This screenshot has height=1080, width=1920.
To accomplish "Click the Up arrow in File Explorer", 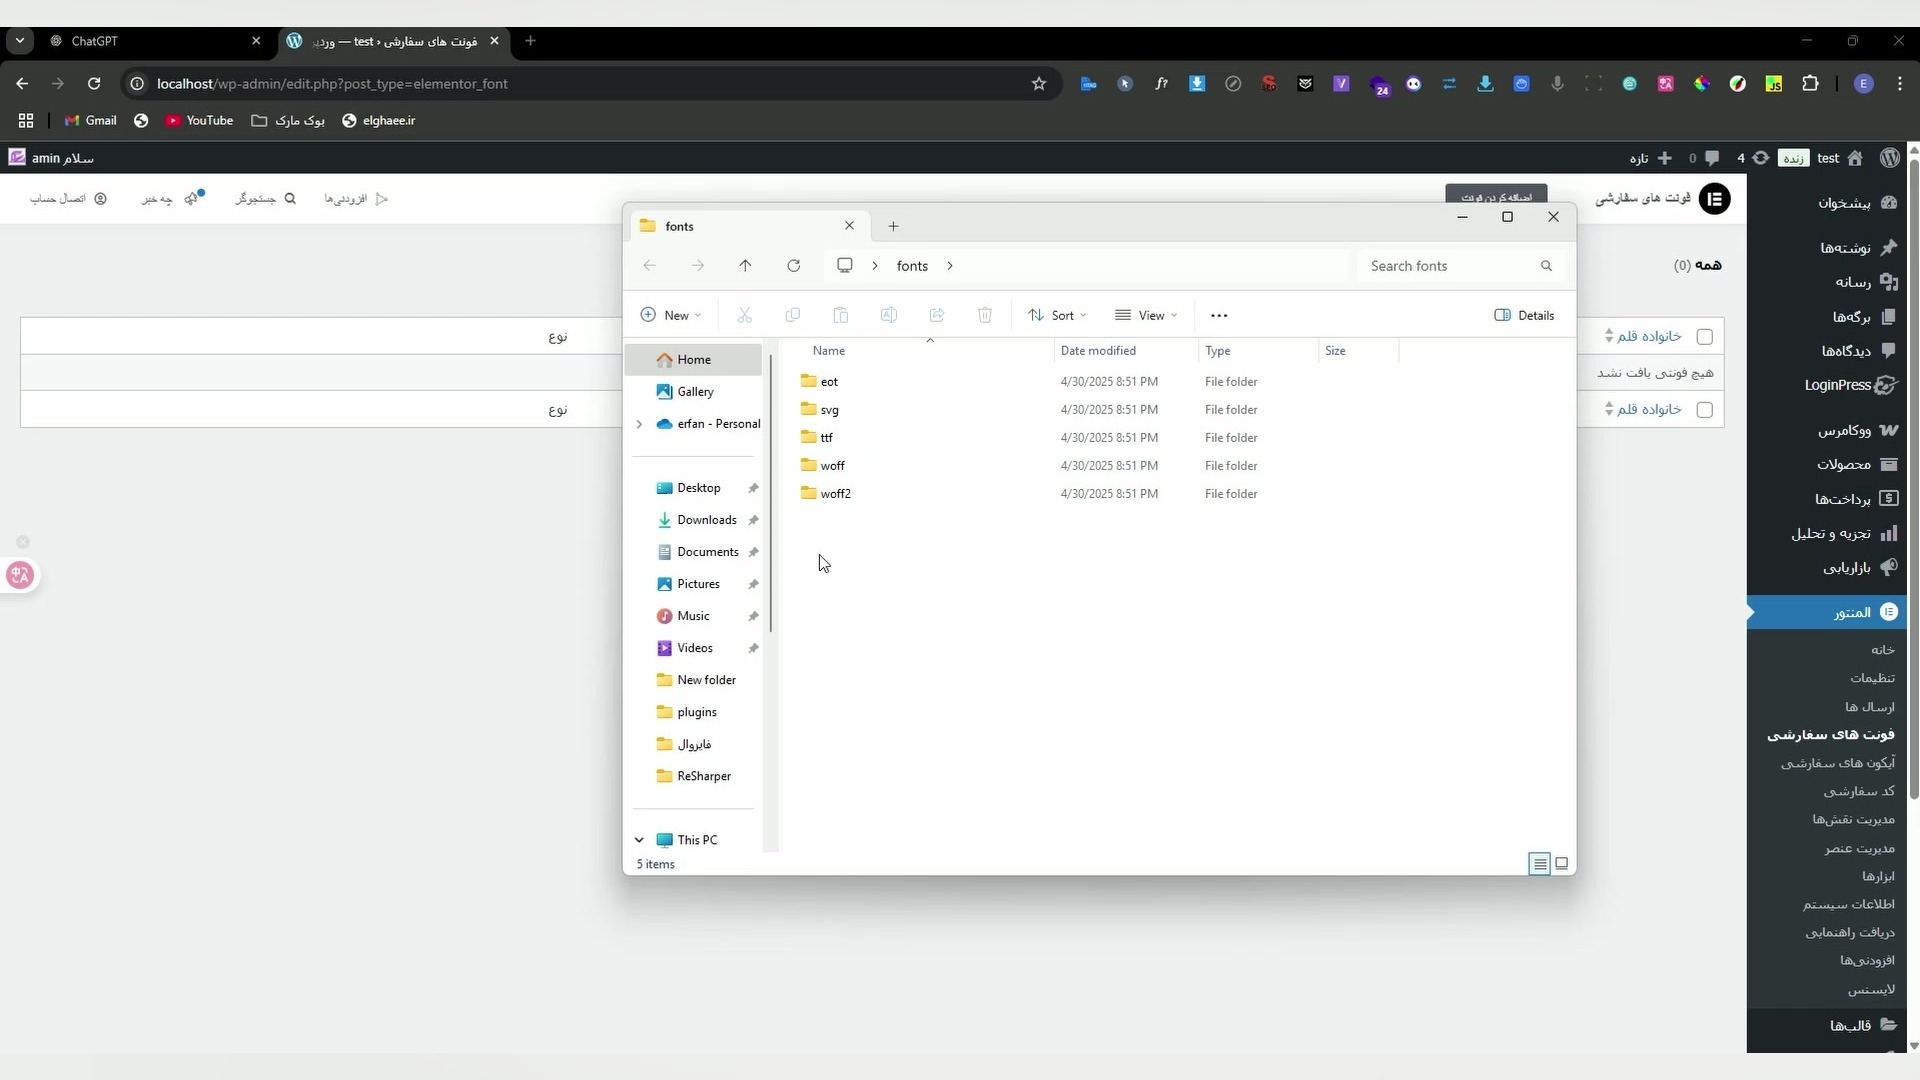I will 745,266.
